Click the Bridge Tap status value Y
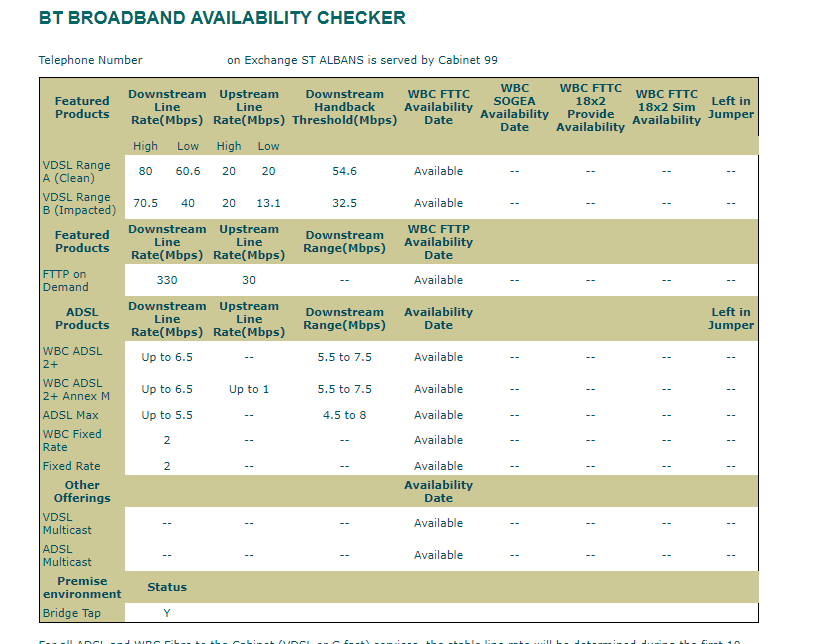819x644 pixels. click(166, 613)
